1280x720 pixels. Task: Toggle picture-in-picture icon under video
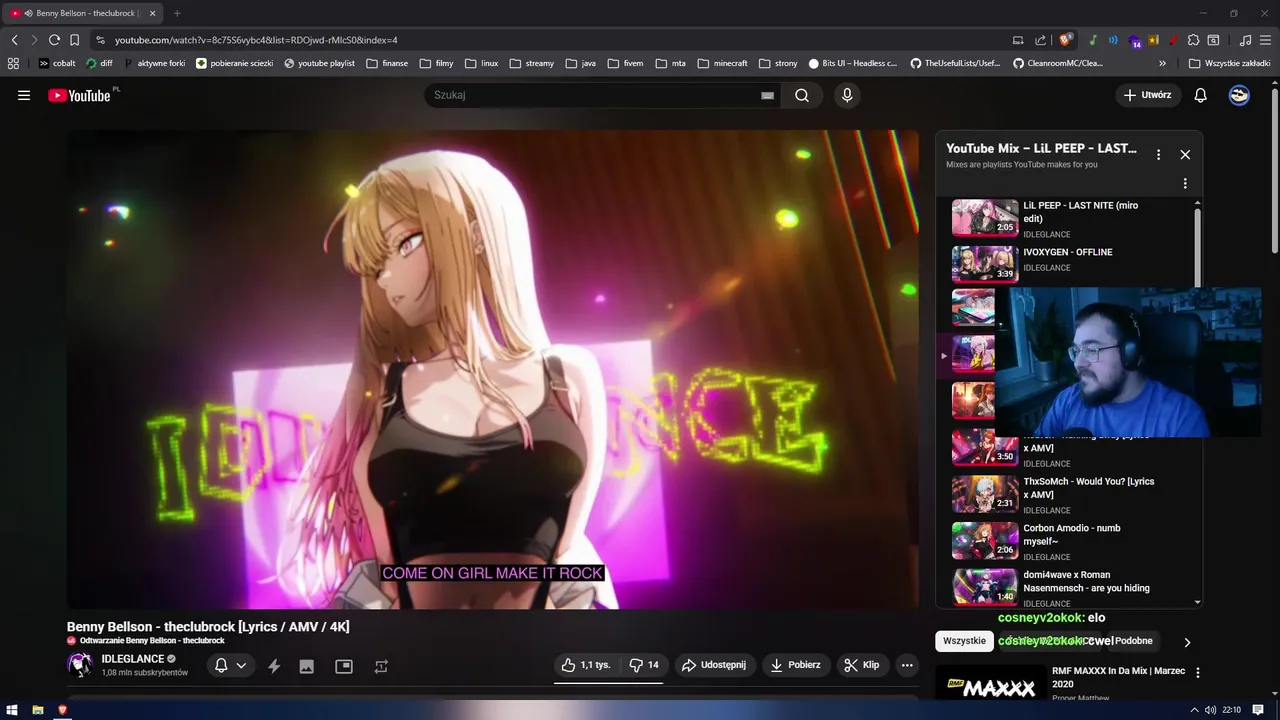[x=344, y=666]
